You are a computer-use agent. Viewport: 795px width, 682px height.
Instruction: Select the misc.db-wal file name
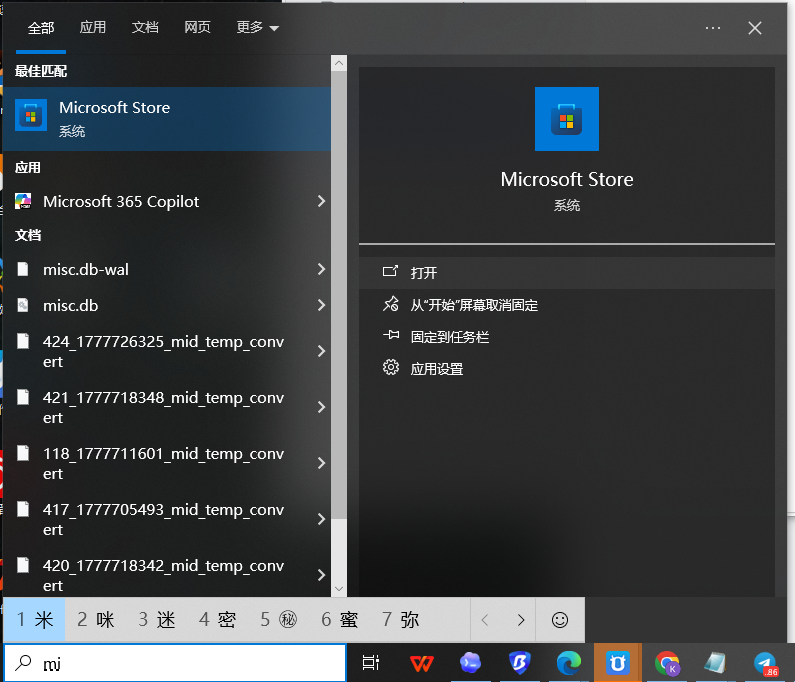(86, 269)
